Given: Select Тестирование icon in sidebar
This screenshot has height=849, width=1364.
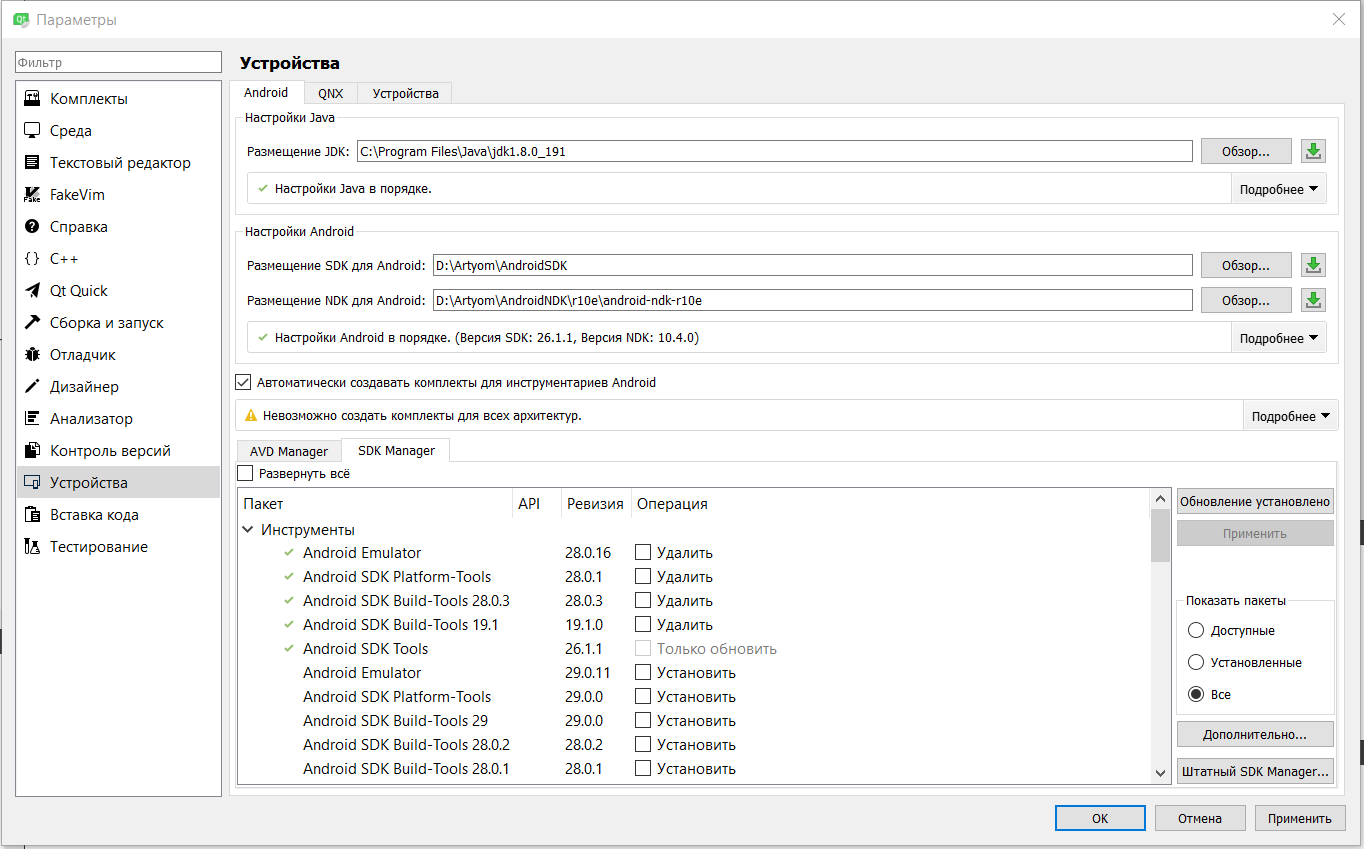Looking at the screenshot, I should (32, 547).
